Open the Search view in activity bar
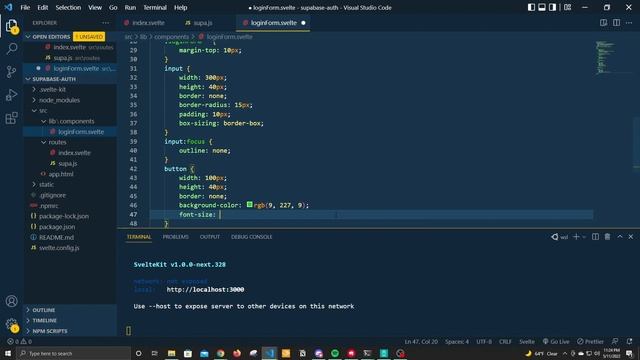Viewport: 640px width, 360px height. [x=11, y=49]
